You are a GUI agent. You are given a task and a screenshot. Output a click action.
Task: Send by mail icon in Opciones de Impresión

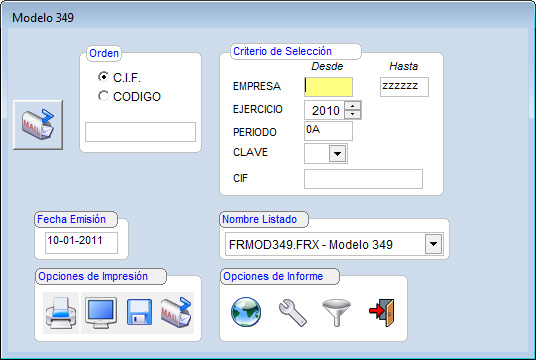click(176, 312)
